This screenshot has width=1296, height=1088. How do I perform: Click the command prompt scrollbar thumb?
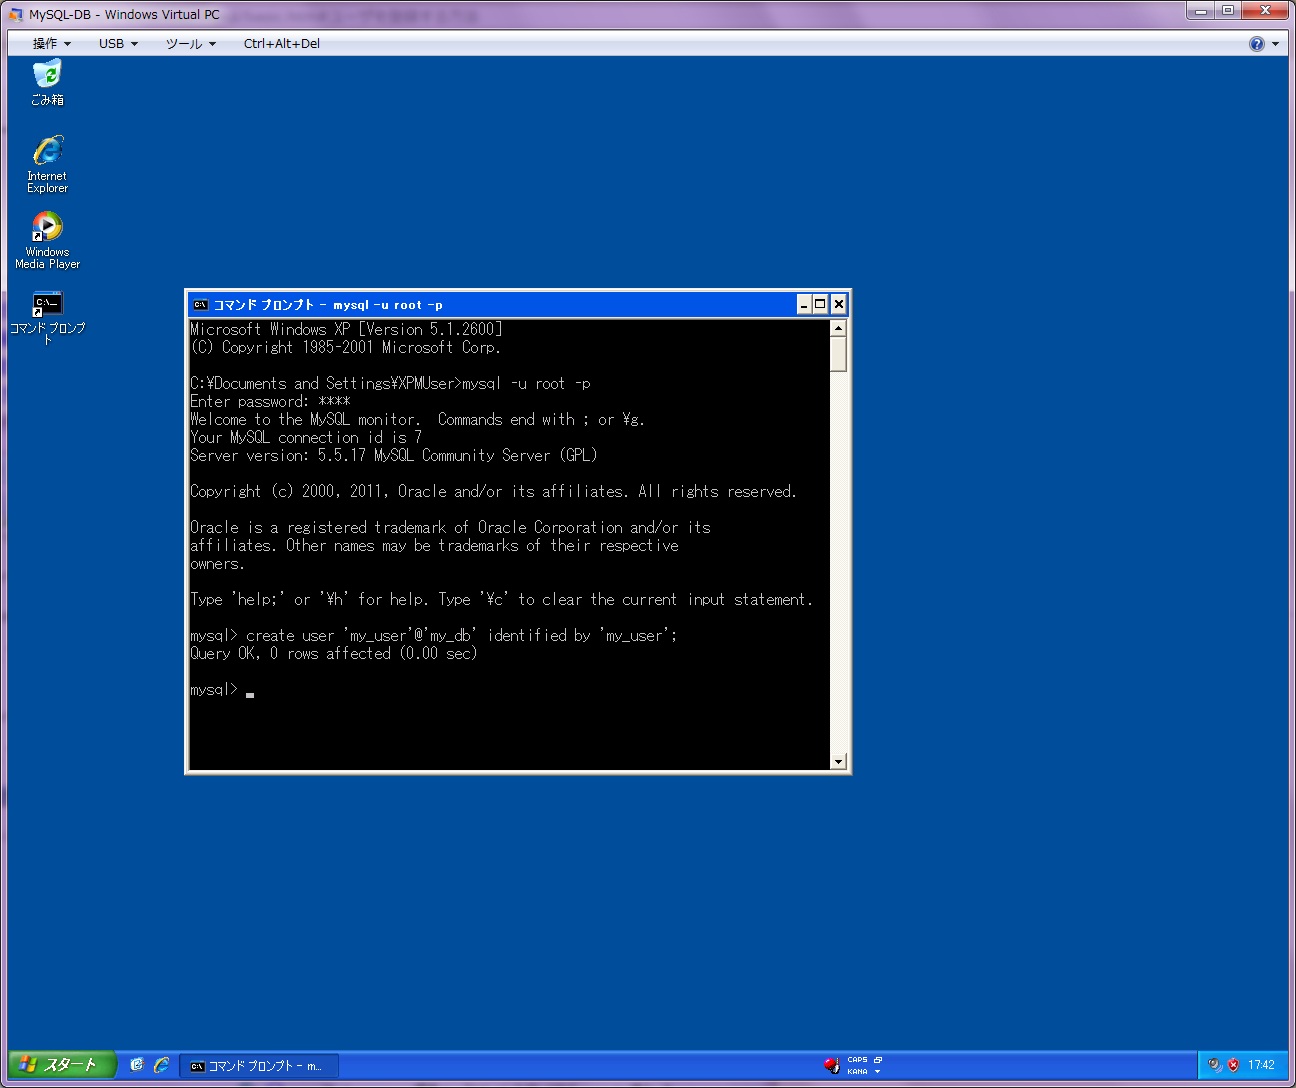(x=838, y=354)
